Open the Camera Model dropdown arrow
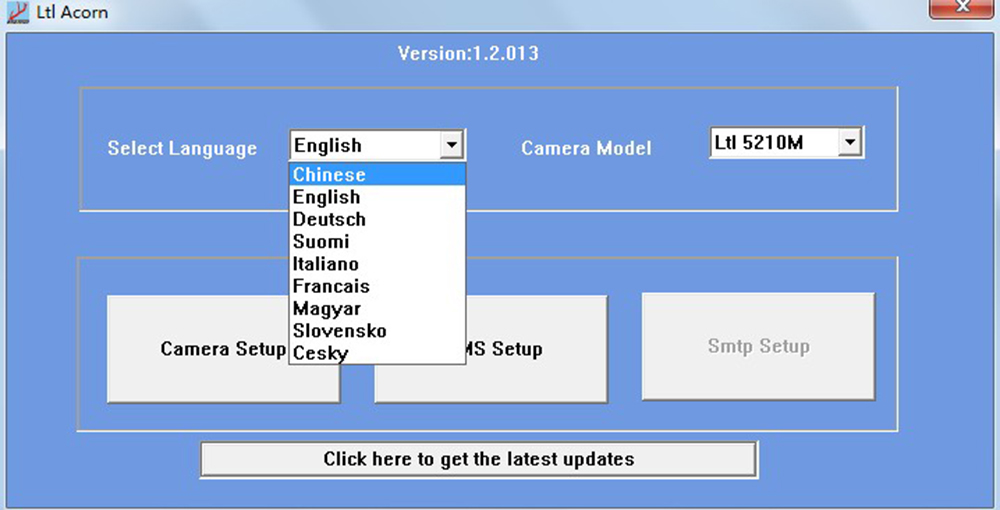 tap(850, 143)
